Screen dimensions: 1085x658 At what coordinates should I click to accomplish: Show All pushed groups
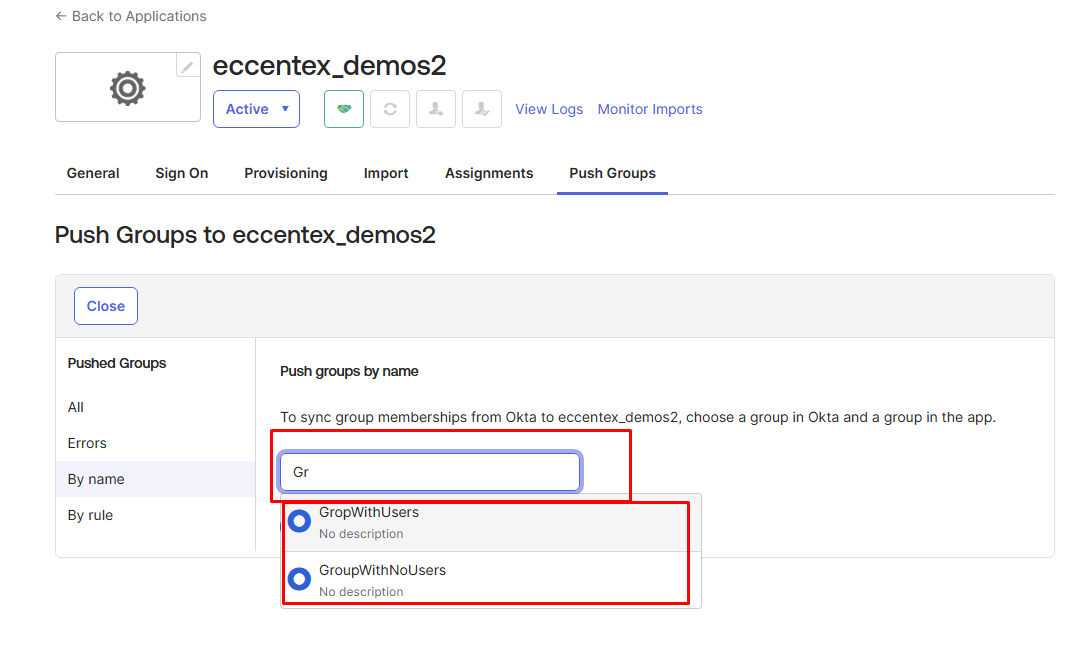click(x=75, y=408)
